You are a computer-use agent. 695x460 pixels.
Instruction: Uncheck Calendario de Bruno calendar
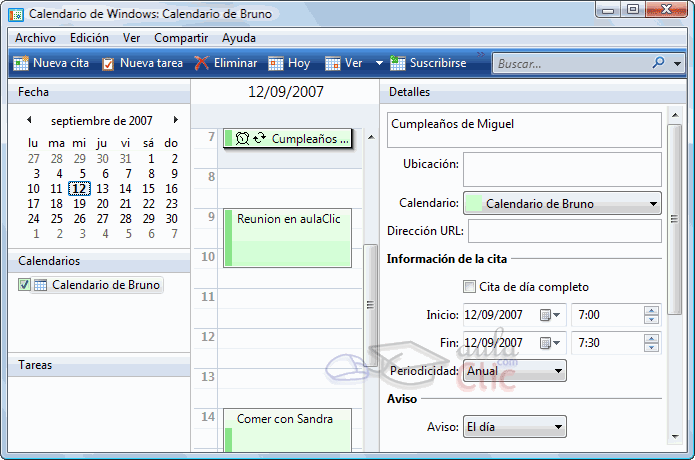[x=25, y=285]
